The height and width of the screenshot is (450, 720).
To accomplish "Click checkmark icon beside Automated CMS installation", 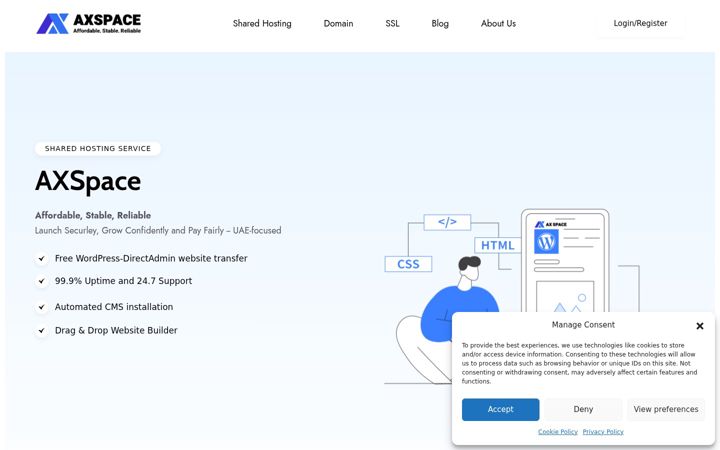I will (42, 307).
